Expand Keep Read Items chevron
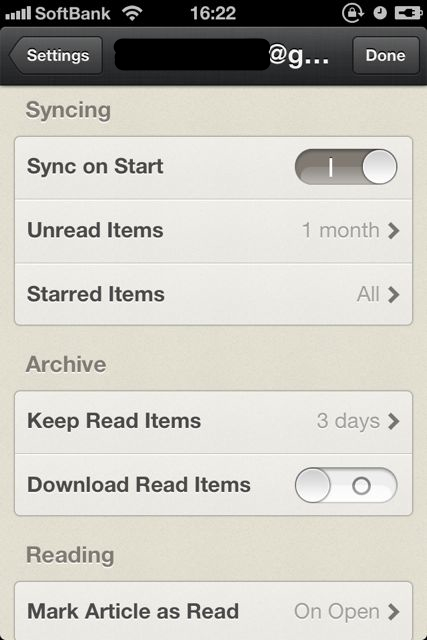This screenshot has height=640, width=427. [394, 421]
